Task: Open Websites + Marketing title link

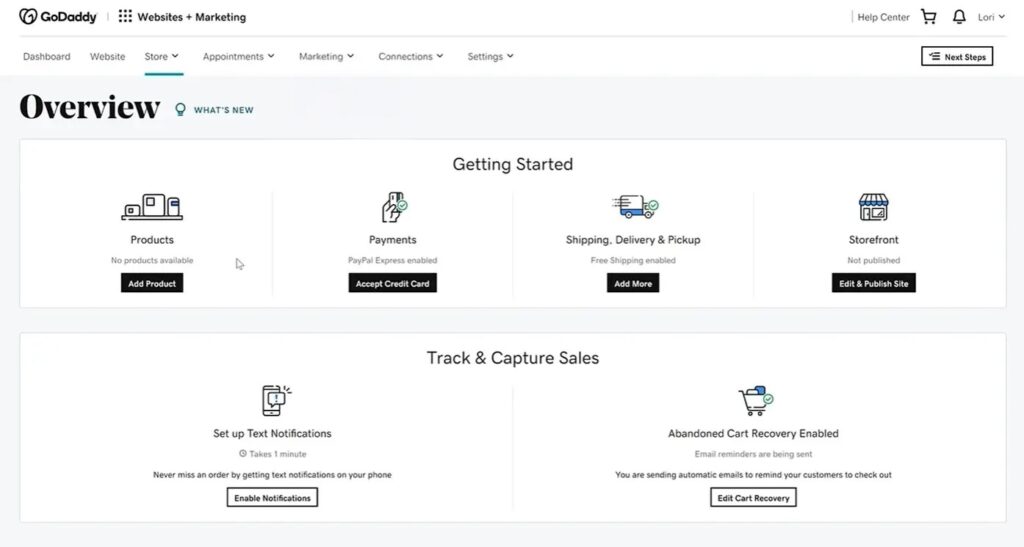Action: 191,17
